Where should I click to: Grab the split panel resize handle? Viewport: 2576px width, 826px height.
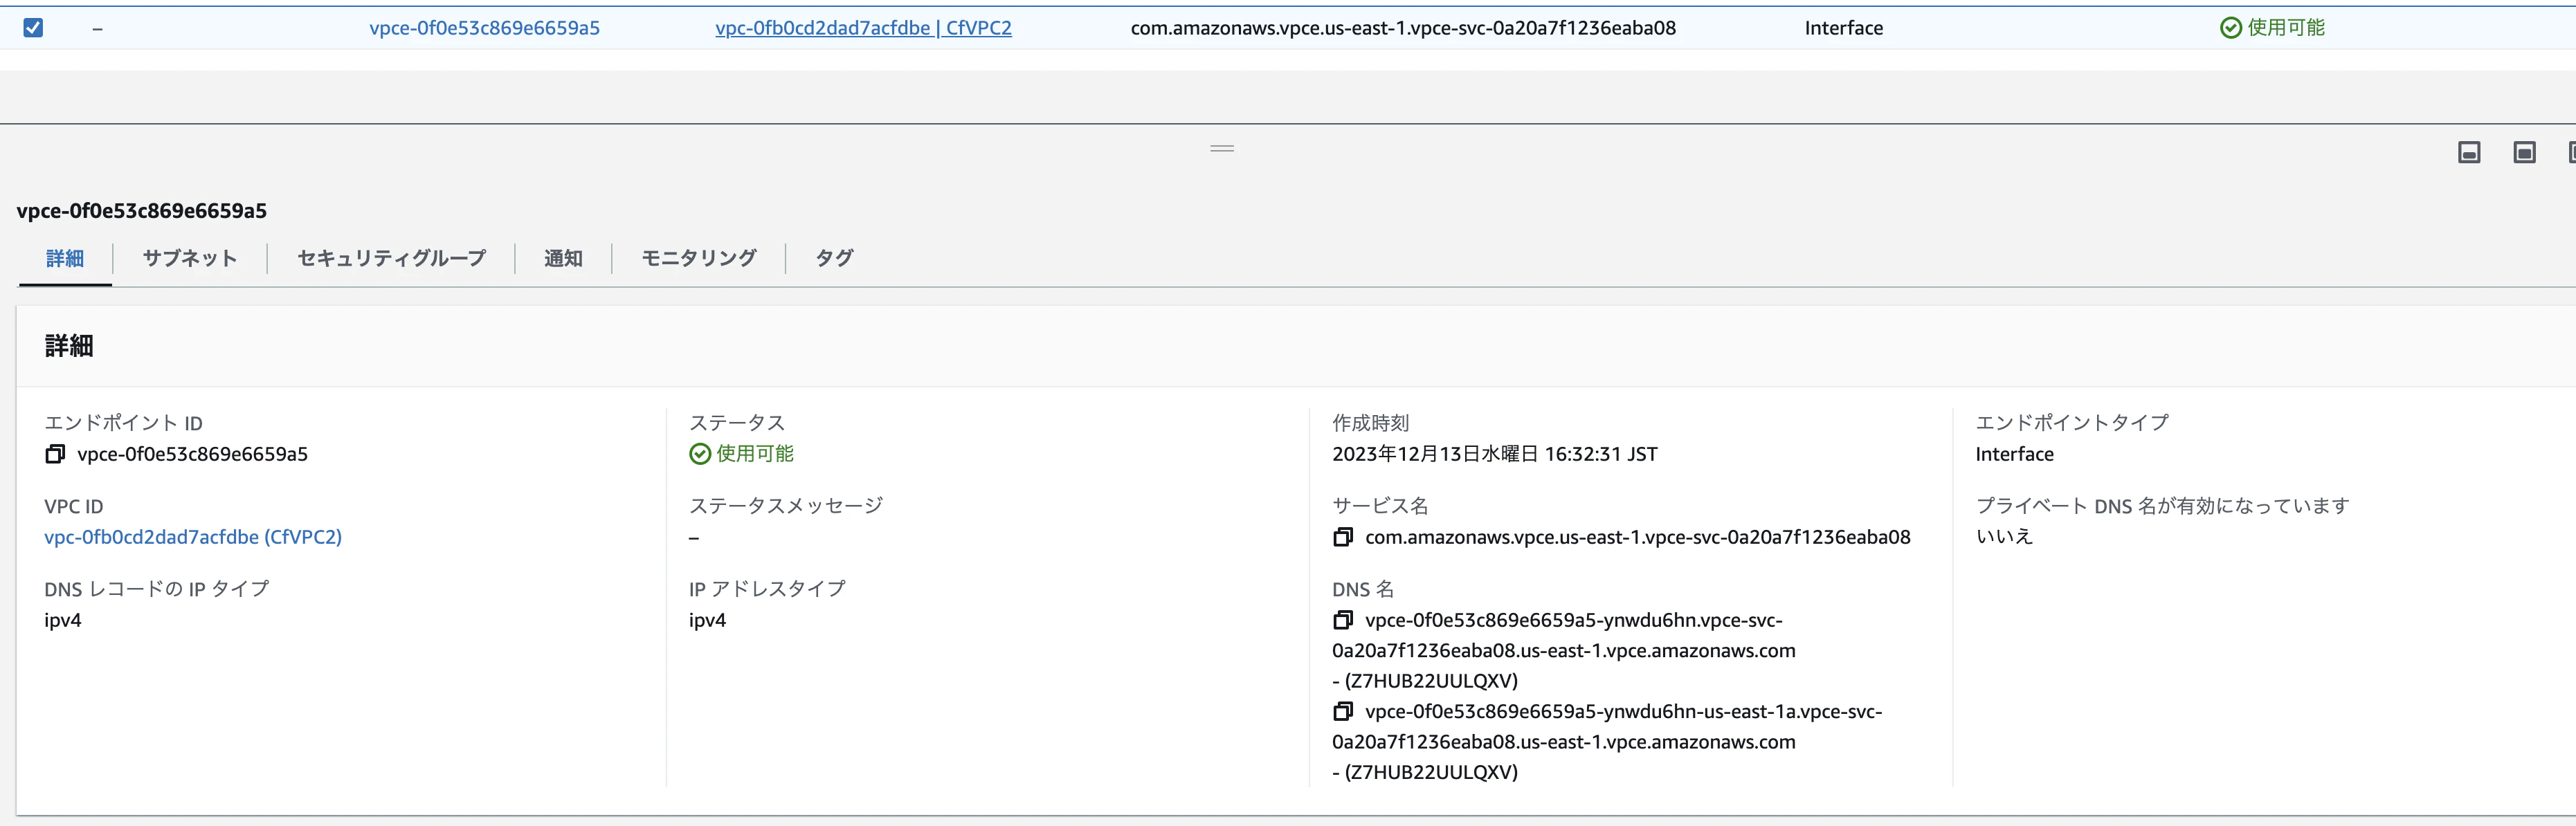(x=1222, y=148)
